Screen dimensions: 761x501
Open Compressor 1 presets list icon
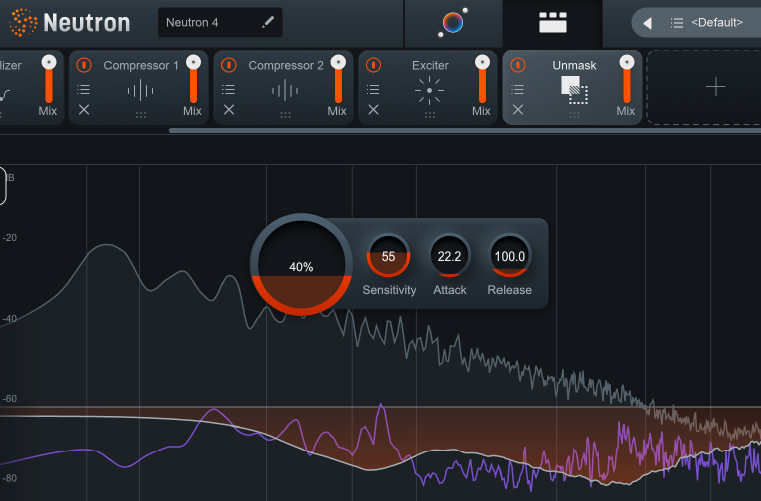pyautogui.click(x=83, y=89)
